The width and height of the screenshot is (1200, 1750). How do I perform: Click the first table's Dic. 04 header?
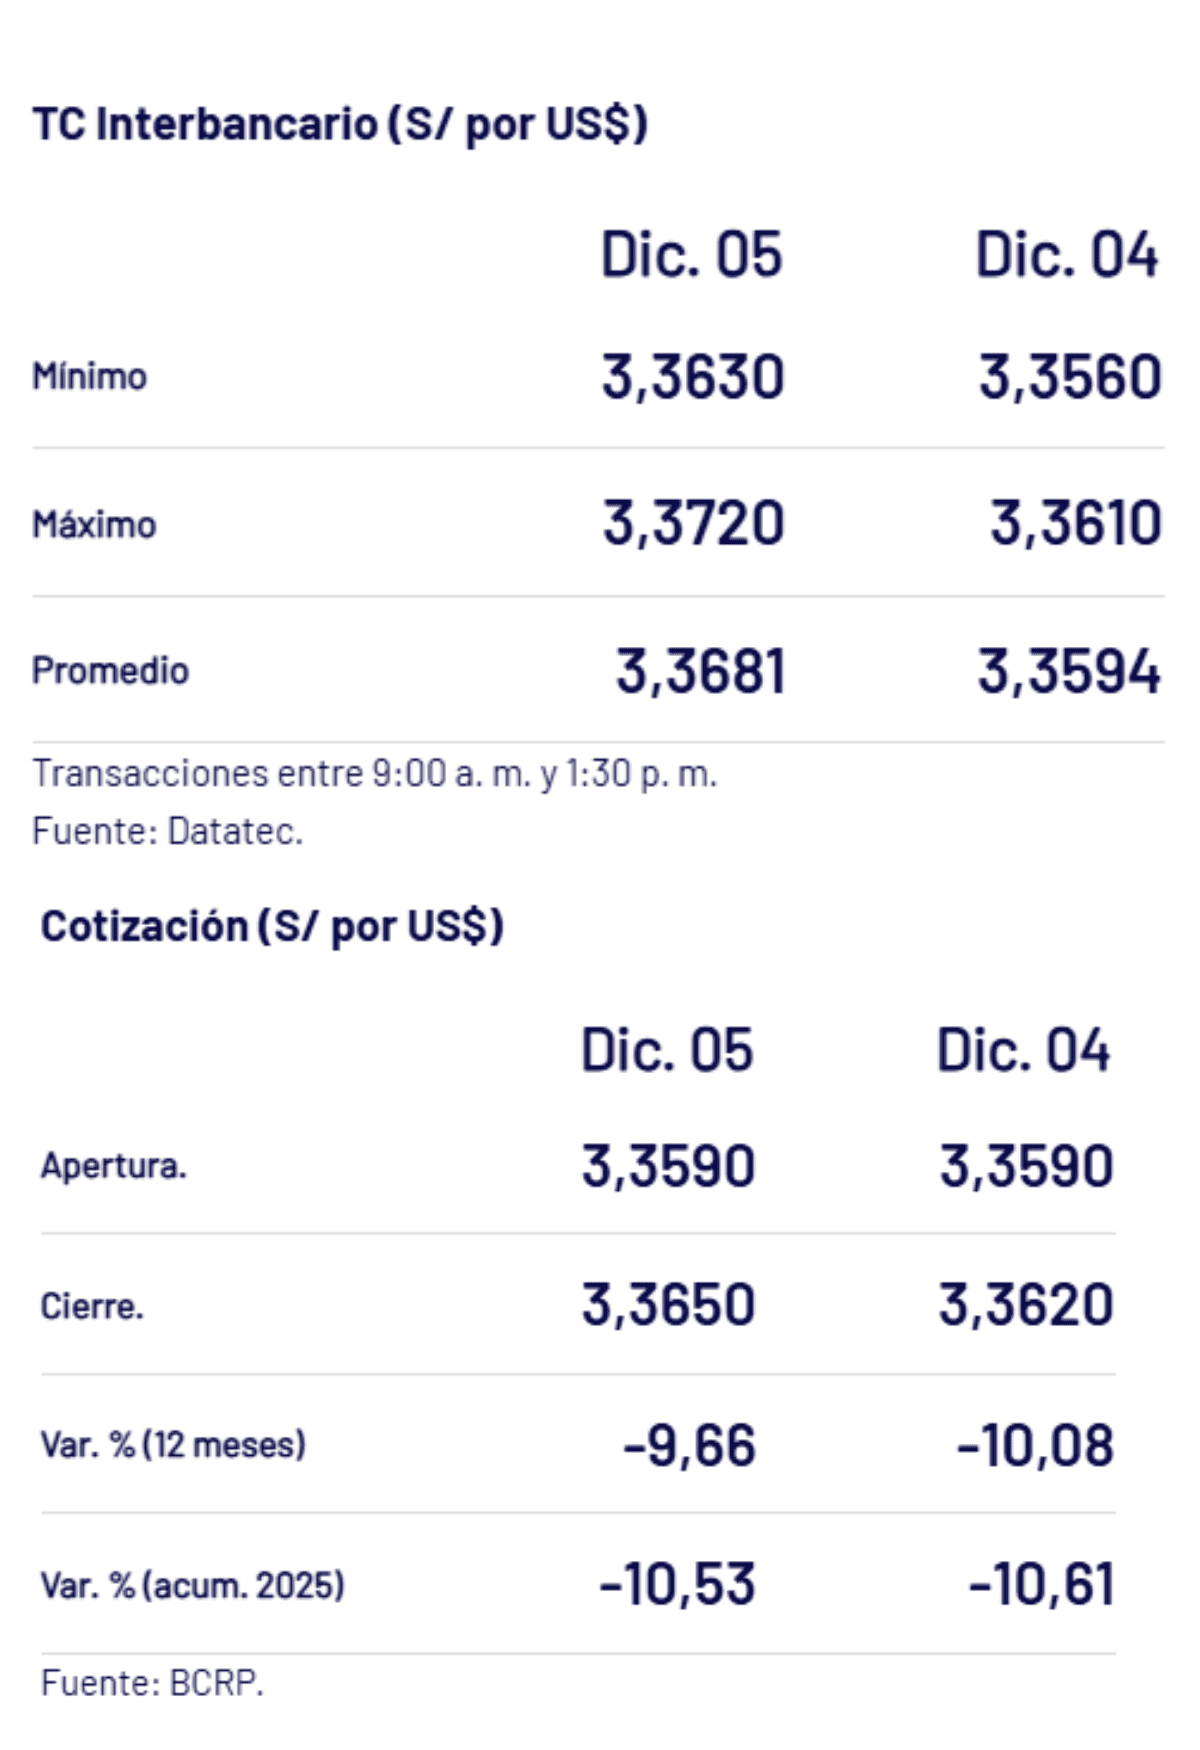click(x=1066, y=254)
